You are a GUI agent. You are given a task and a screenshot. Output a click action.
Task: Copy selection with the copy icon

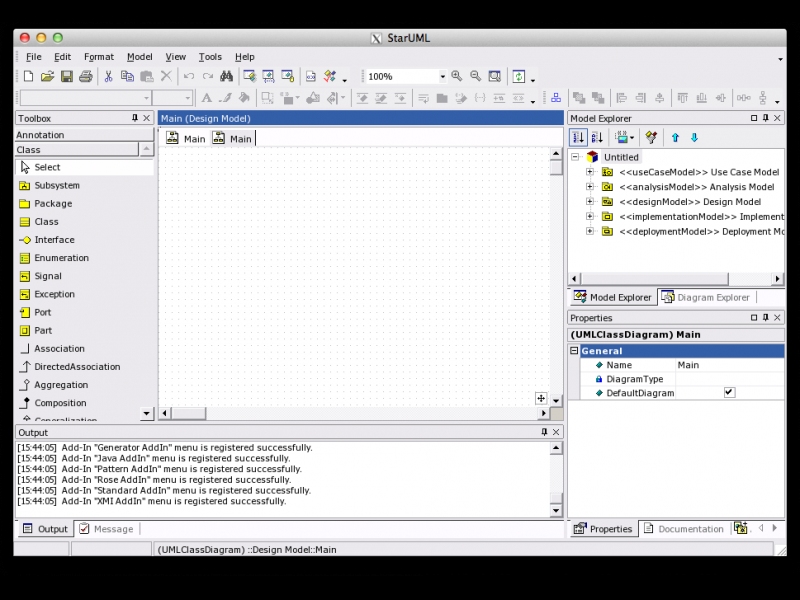pyautogui.click(x=127, y=77)
